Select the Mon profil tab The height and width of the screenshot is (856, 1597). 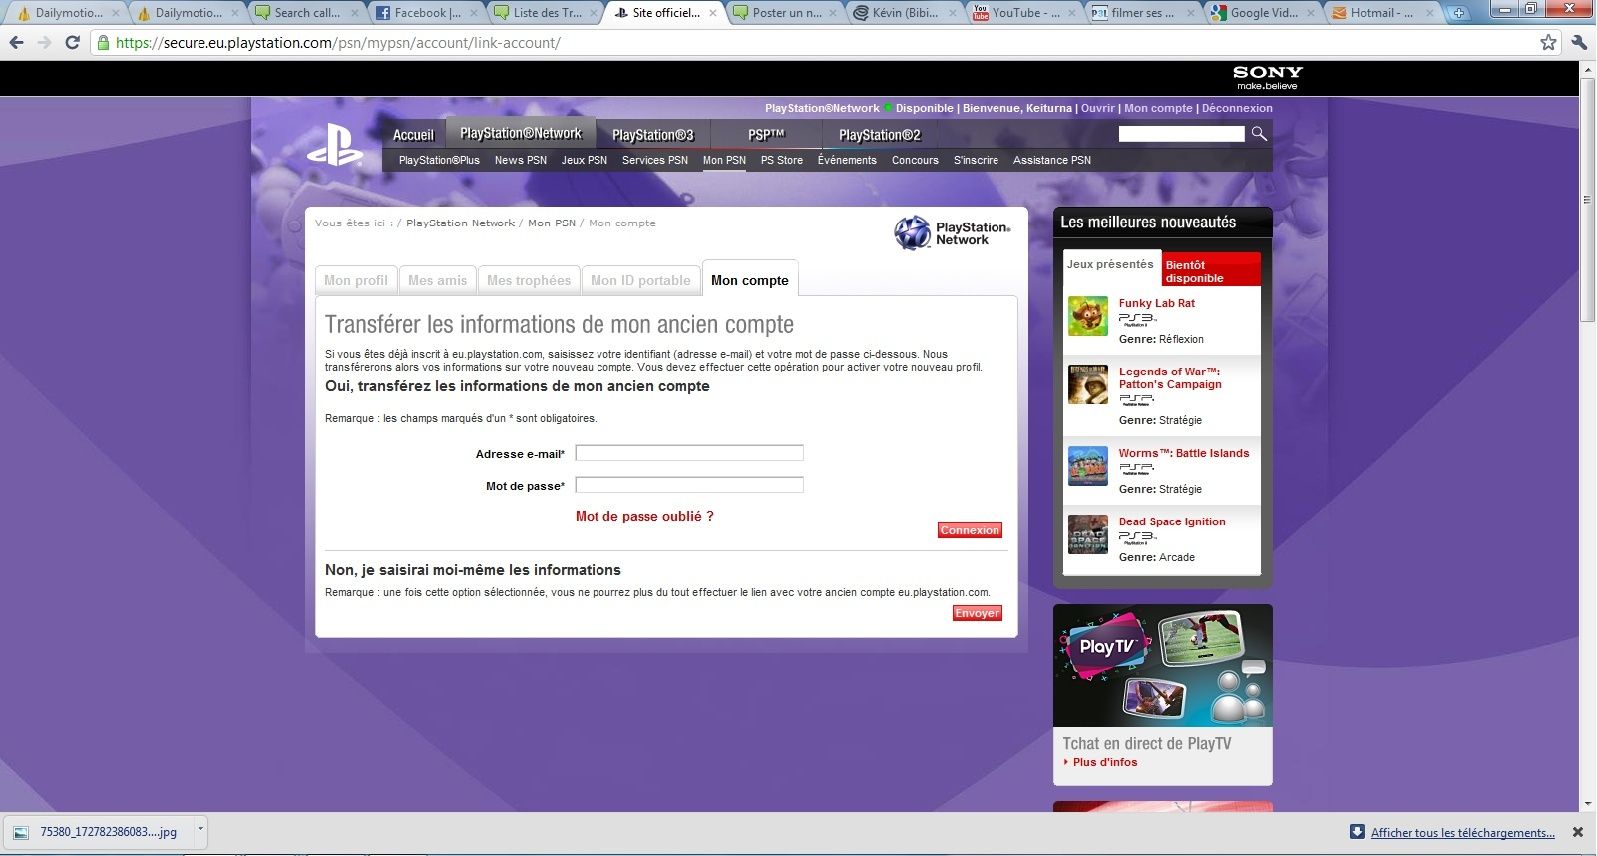356,280
